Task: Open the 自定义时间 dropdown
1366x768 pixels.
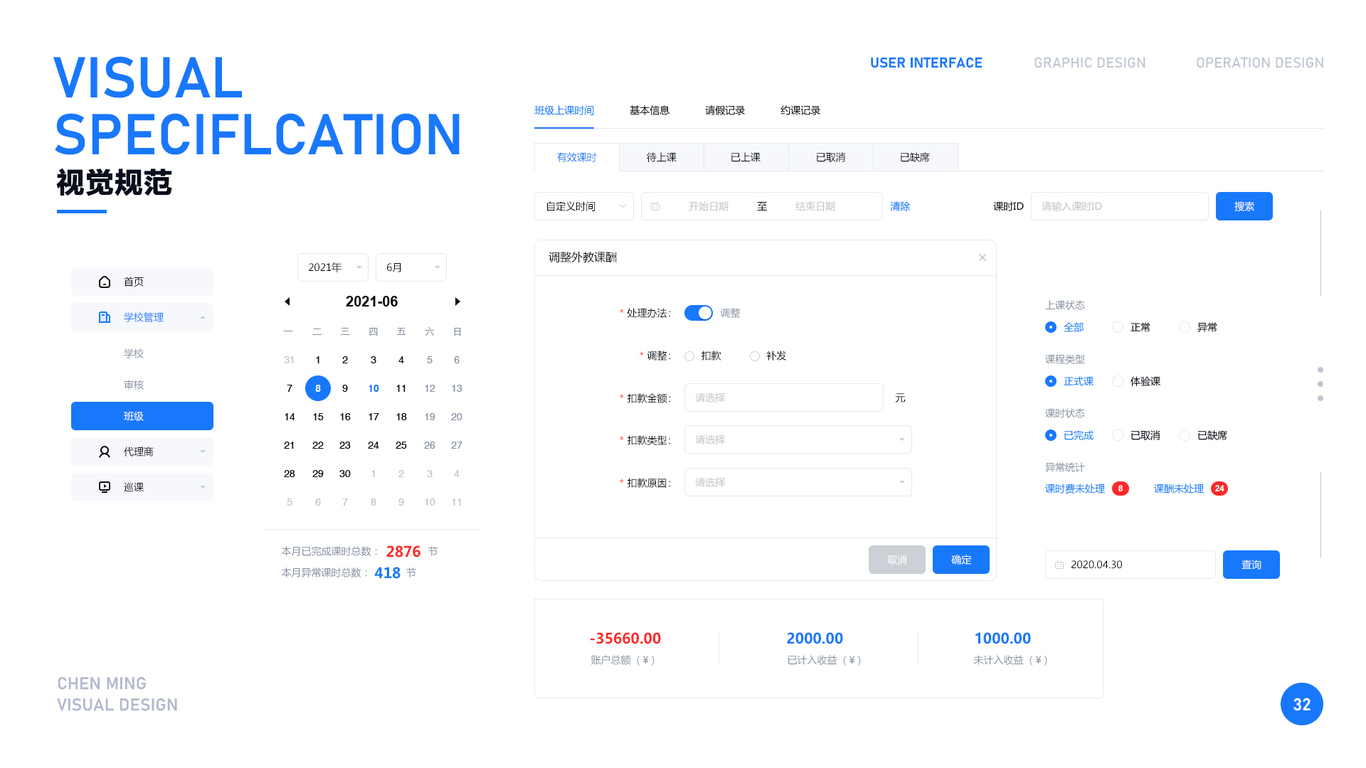Action: tap(584, 206)
